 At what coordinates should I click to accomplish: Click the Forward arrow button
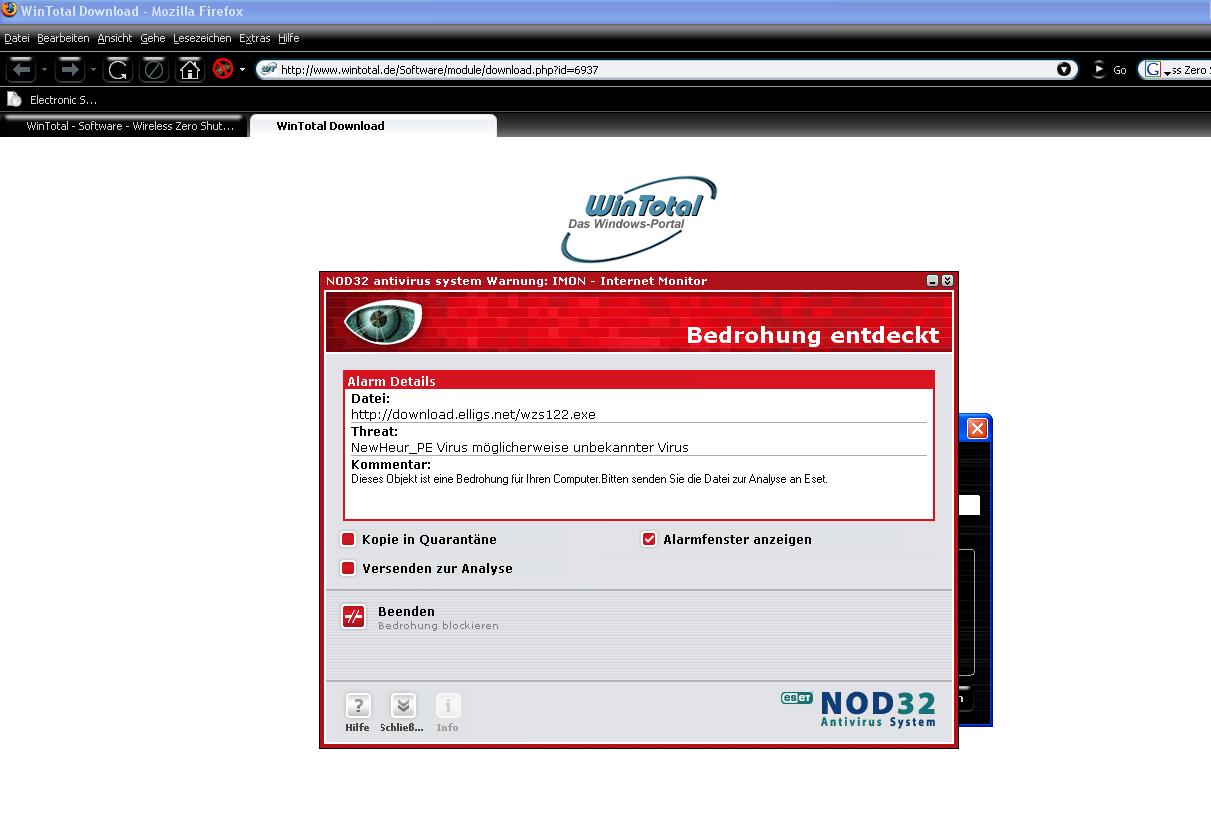point(69,70)
